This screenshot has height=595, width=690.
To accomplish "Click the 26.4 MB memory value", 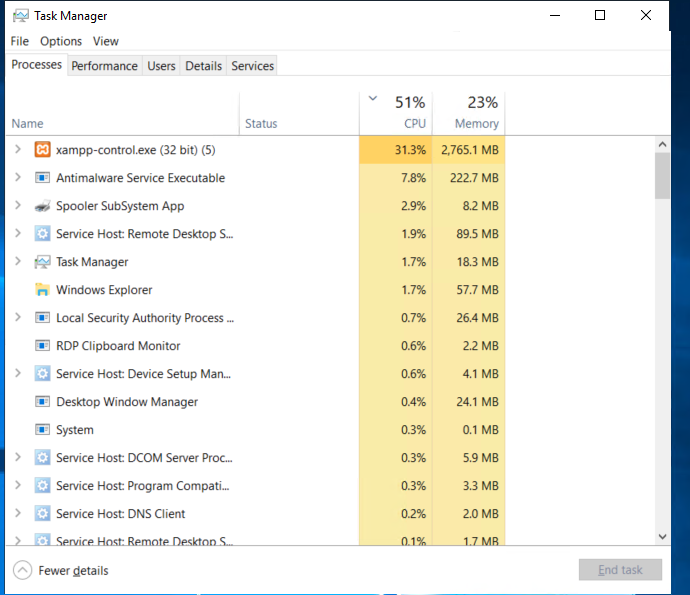I will click(x=477, y=318).
